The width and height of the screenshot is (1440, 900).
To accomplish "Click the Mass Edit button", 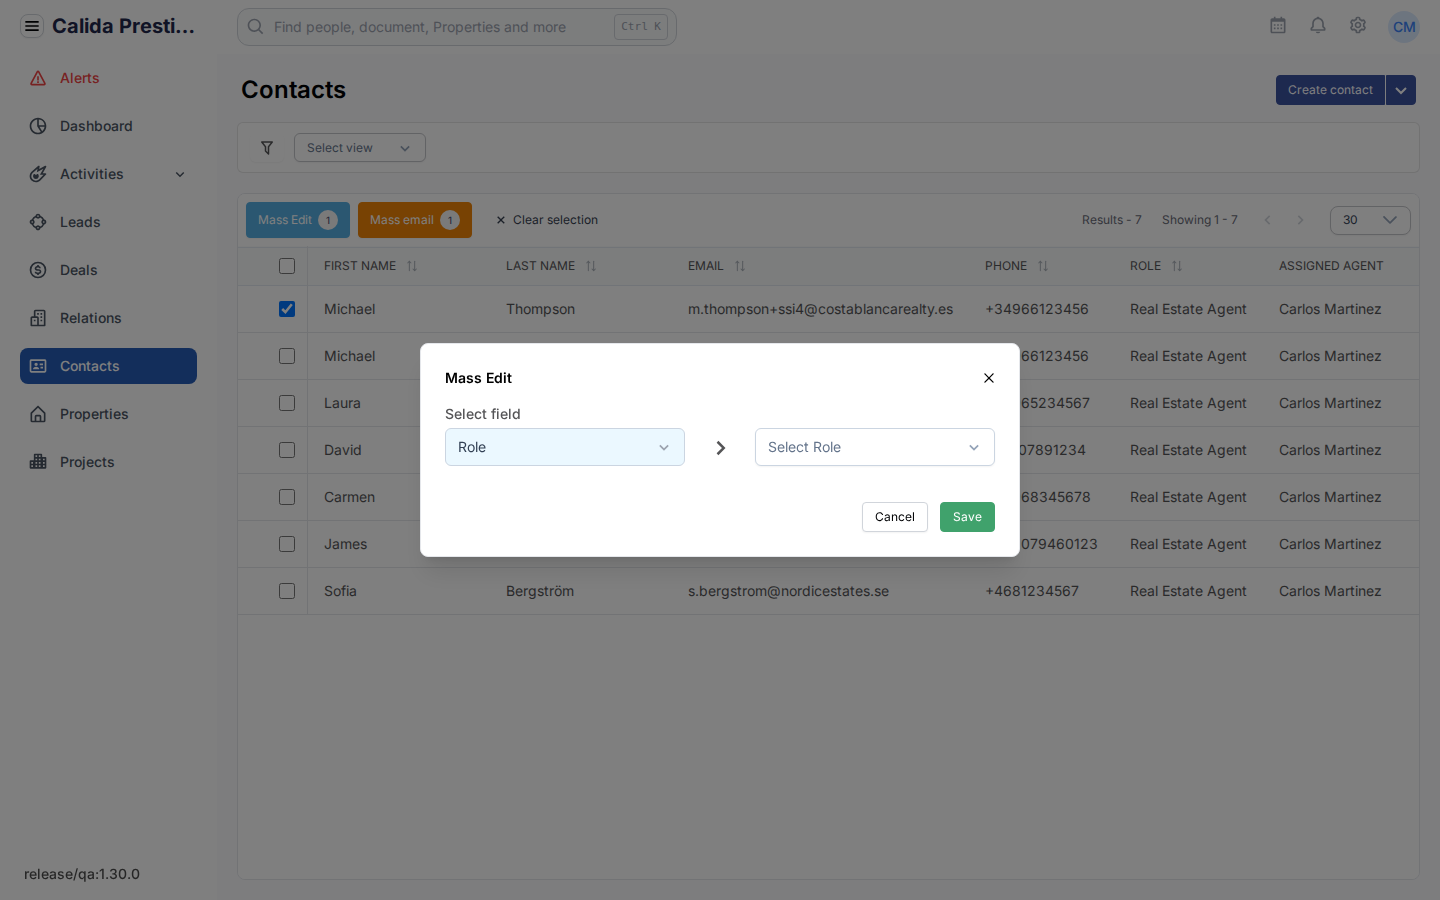I will 298,220.
